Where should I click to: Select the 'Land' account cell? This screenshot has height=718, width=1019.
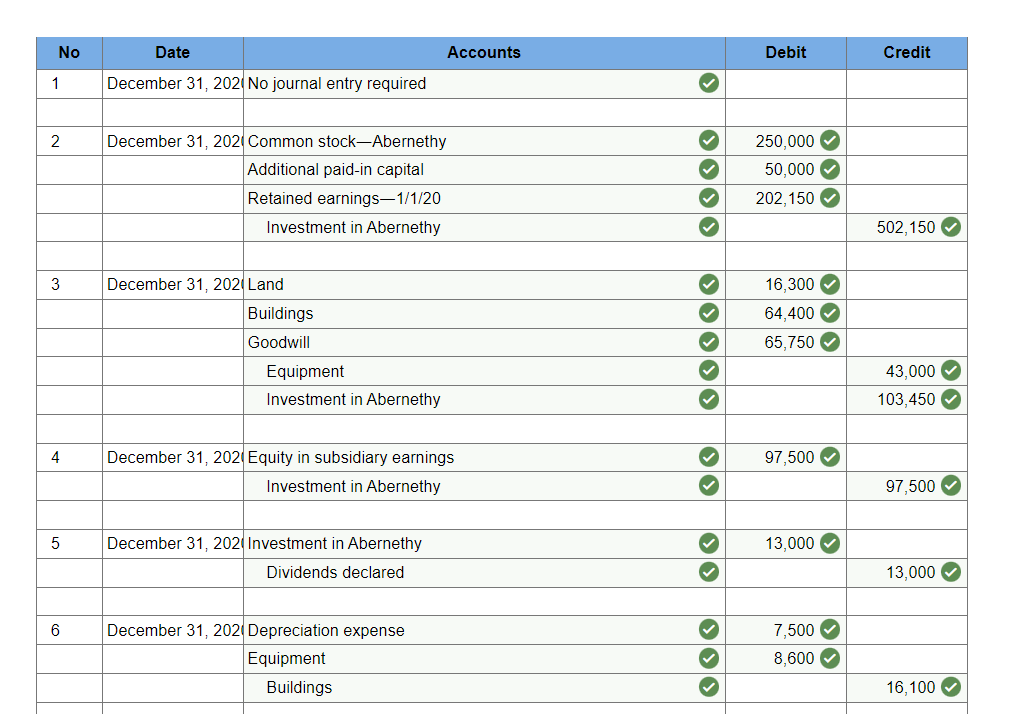(x=484, y=285)
